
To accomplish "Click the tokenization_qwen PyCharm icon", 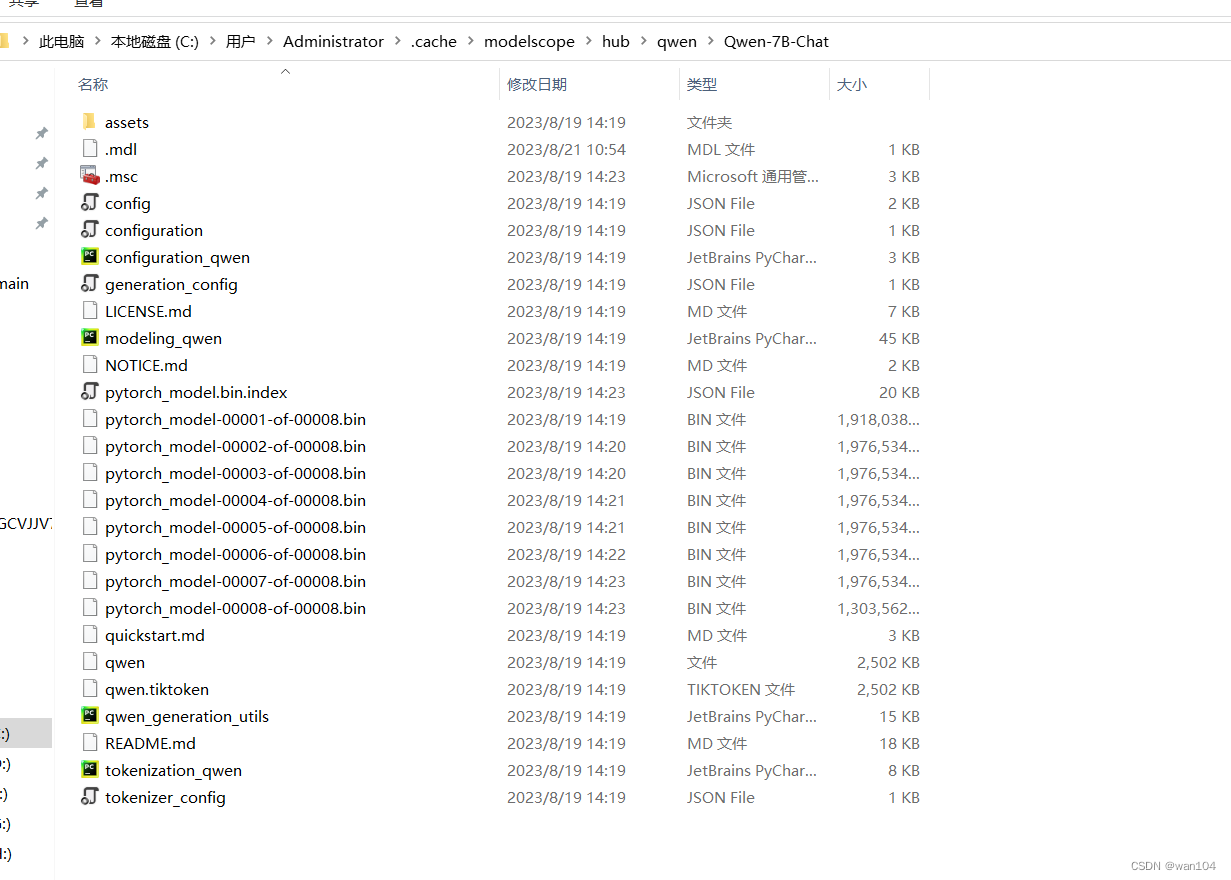I will coord(89,770).
